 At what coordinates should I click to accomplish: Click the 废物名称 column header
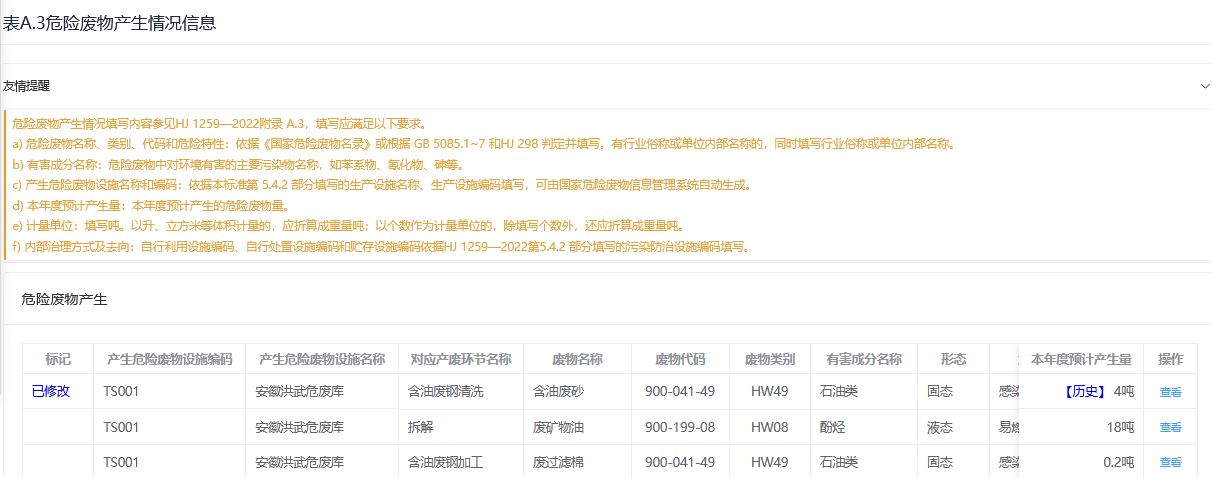577,359
